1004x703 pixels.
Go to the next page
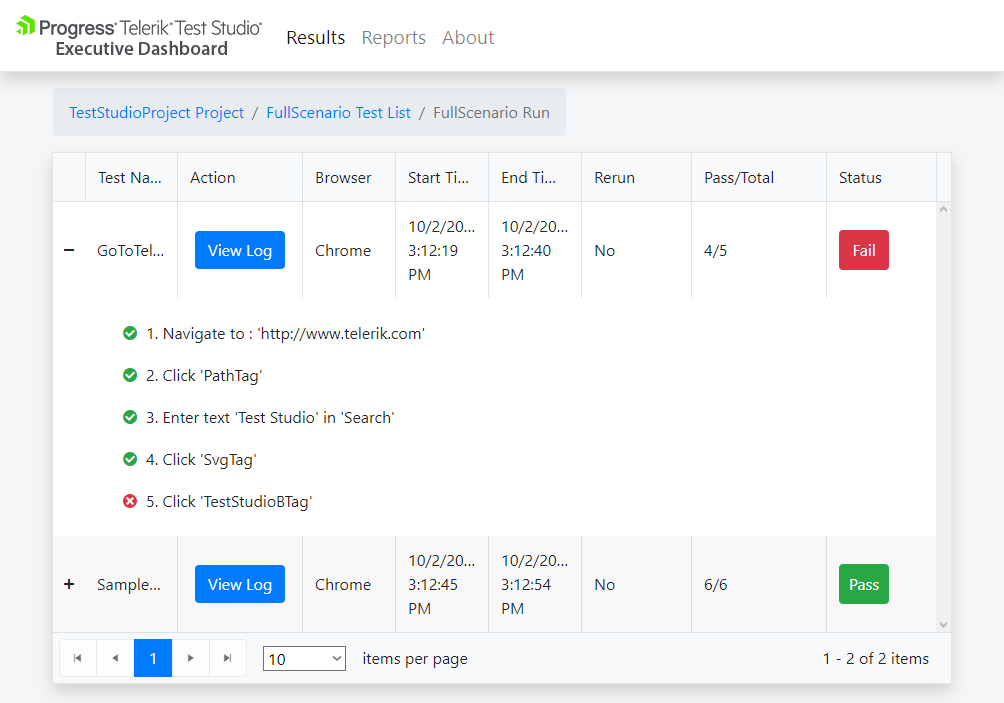pos(190,658)
